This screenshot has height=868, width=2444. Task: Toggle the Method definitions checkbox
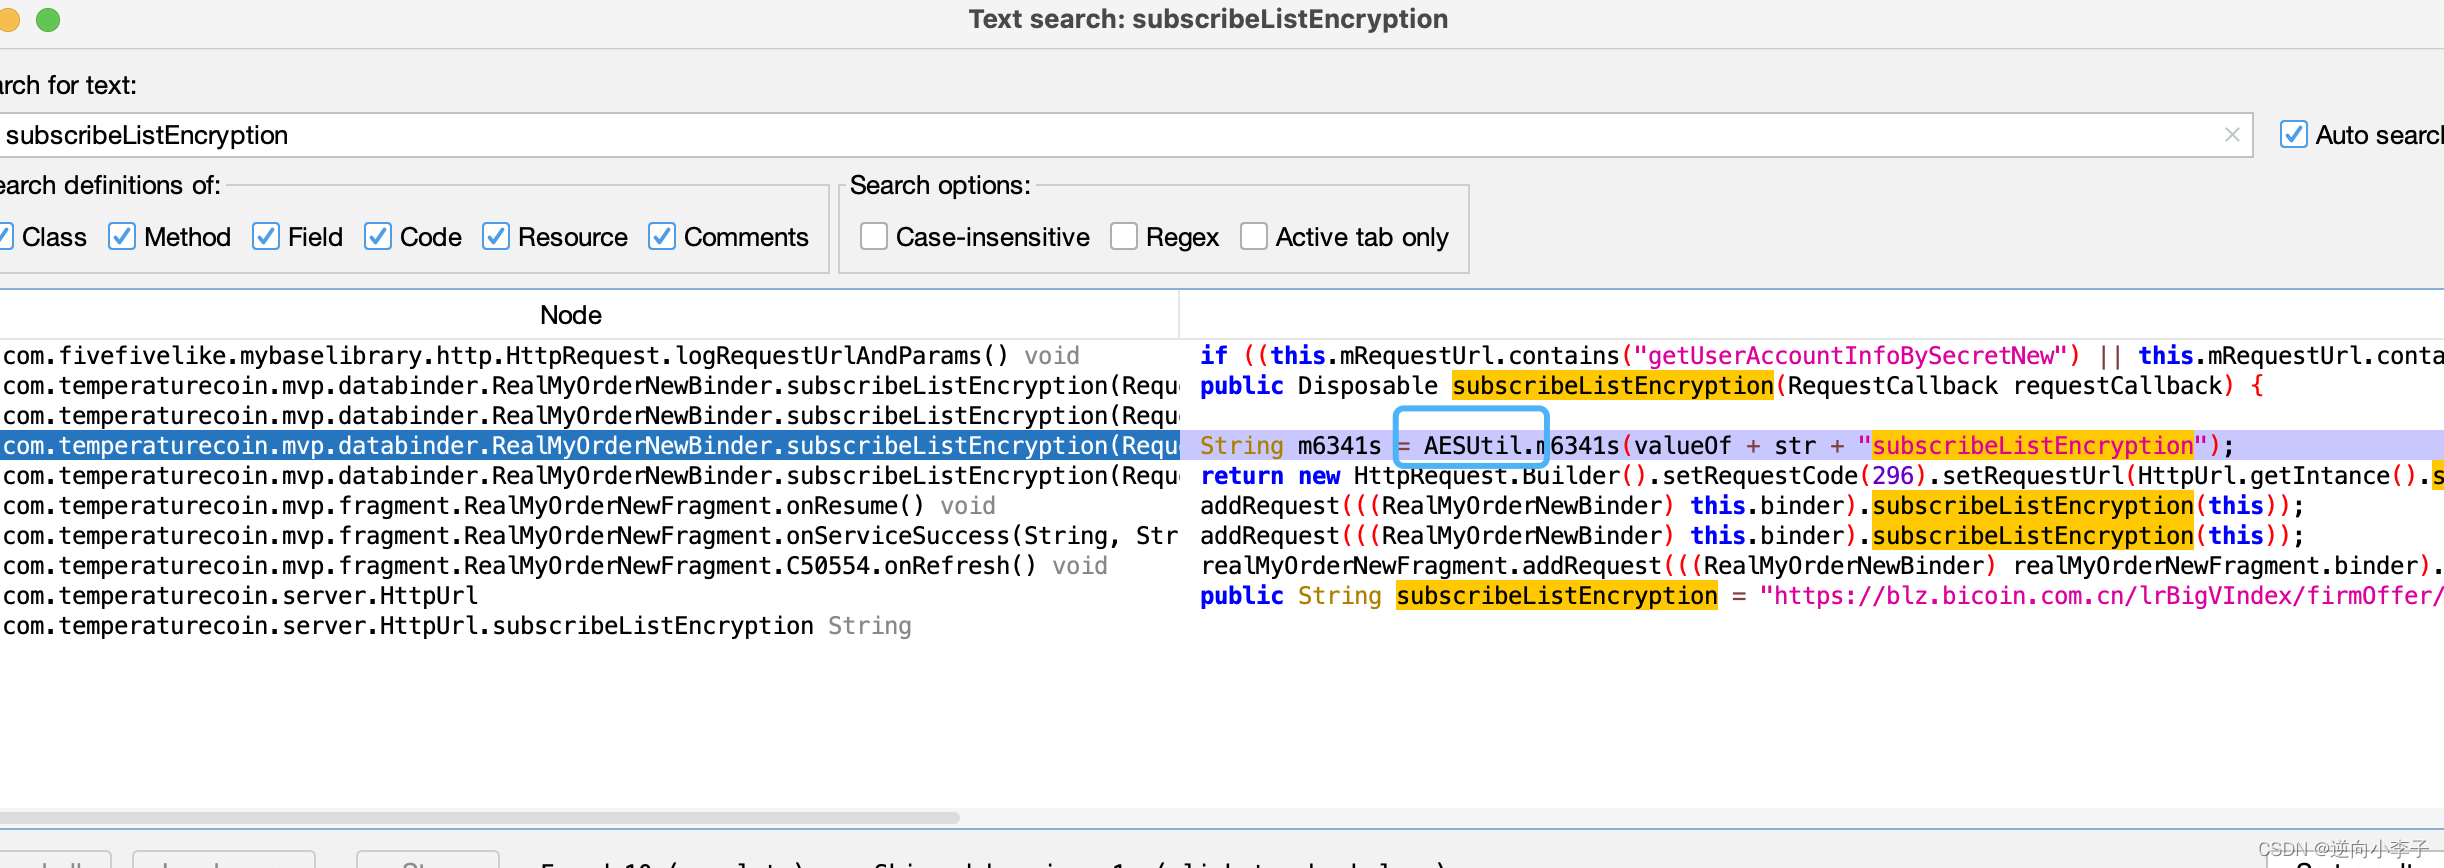pyautogui.click(x=122, y=237)
